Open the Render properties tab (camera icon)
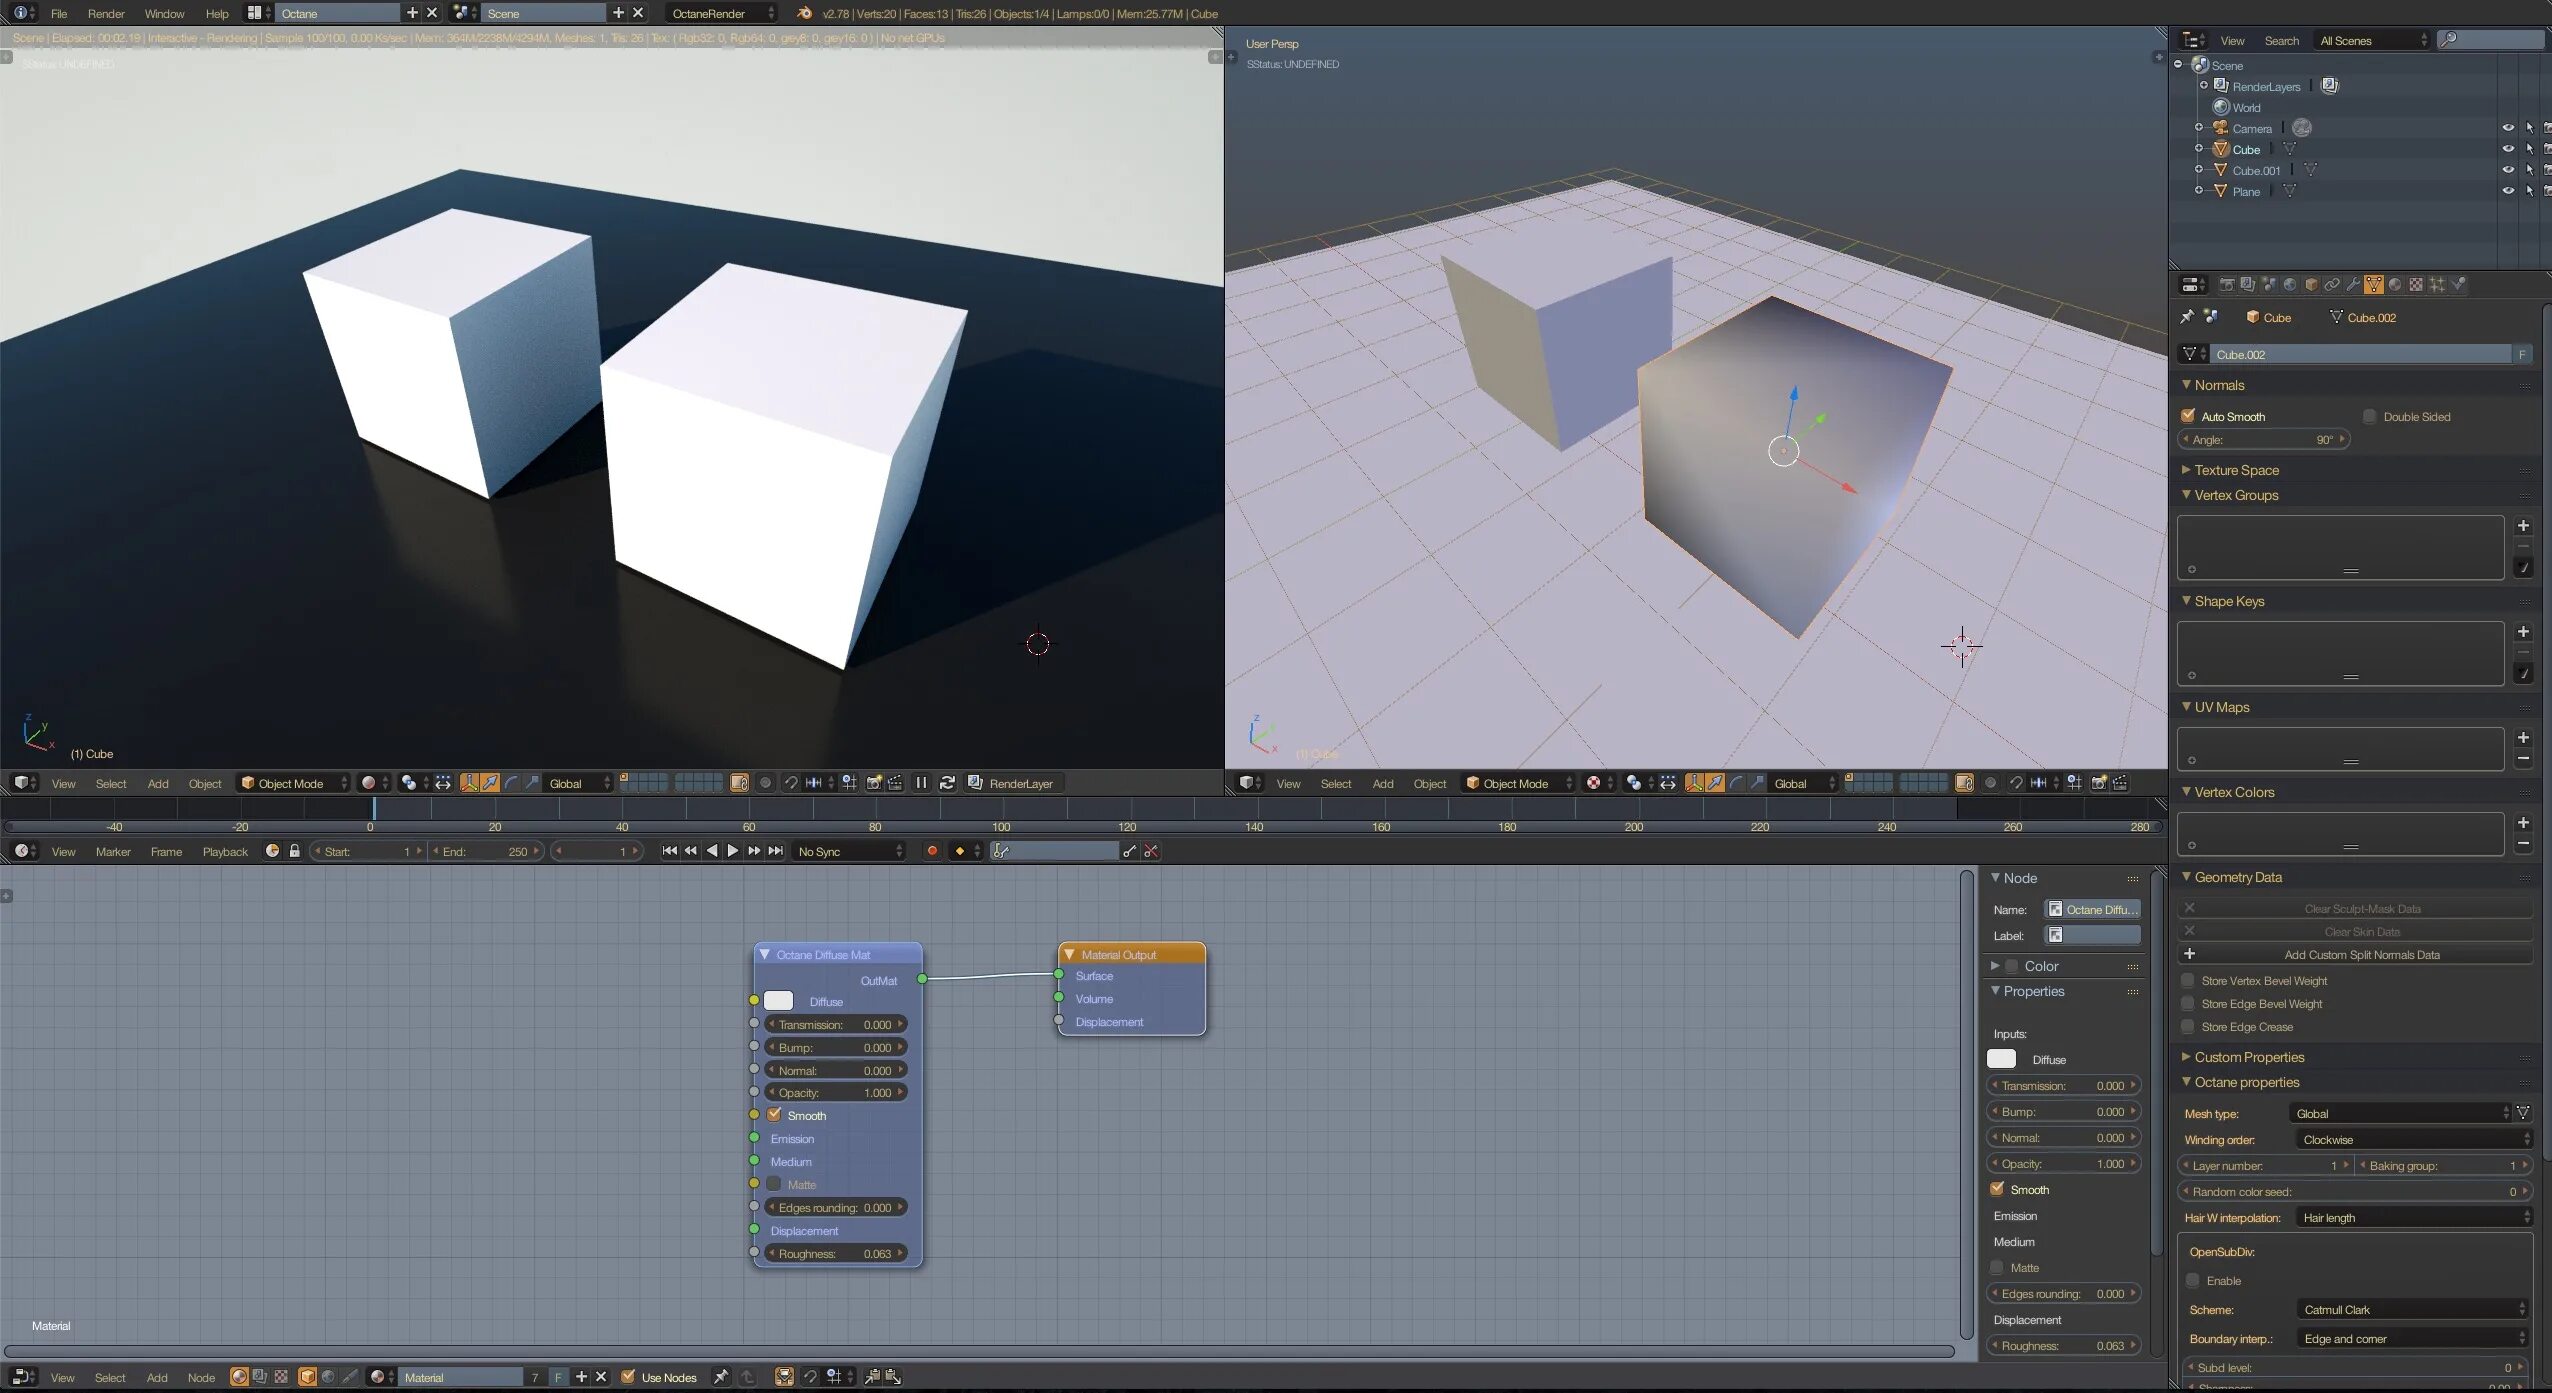The image size is (2552, 1393). pos(2228,284)
